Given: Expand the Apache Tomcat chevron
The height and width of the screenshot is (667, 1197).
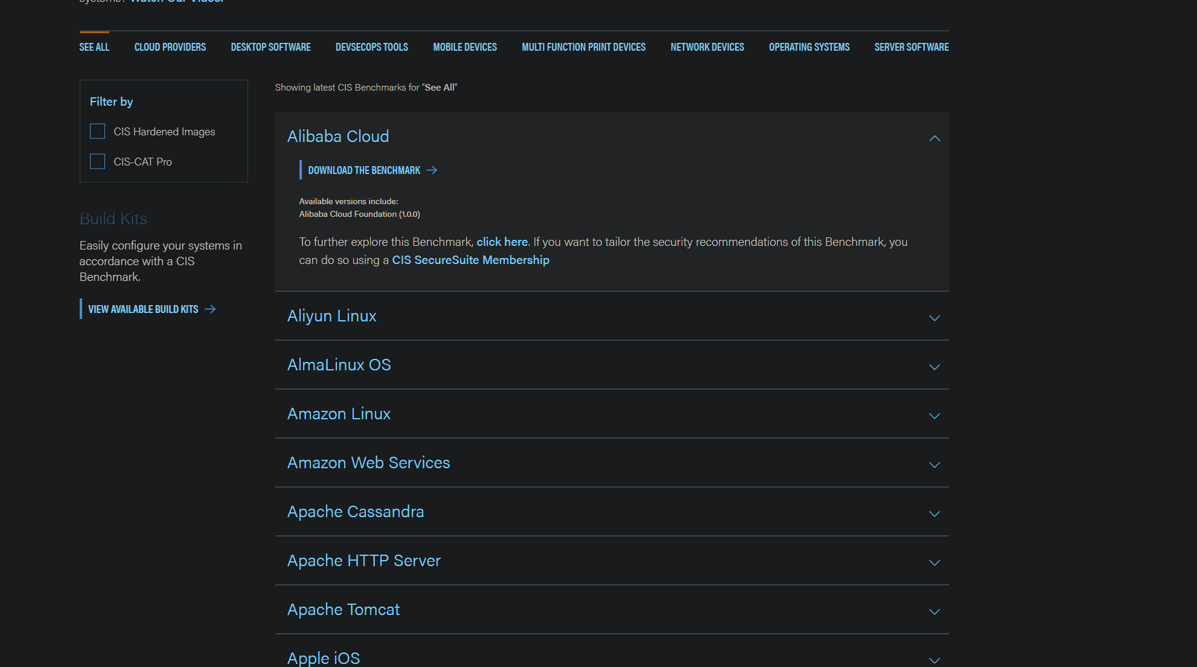Looking at the screenshot, I should [x=934, y=611].
